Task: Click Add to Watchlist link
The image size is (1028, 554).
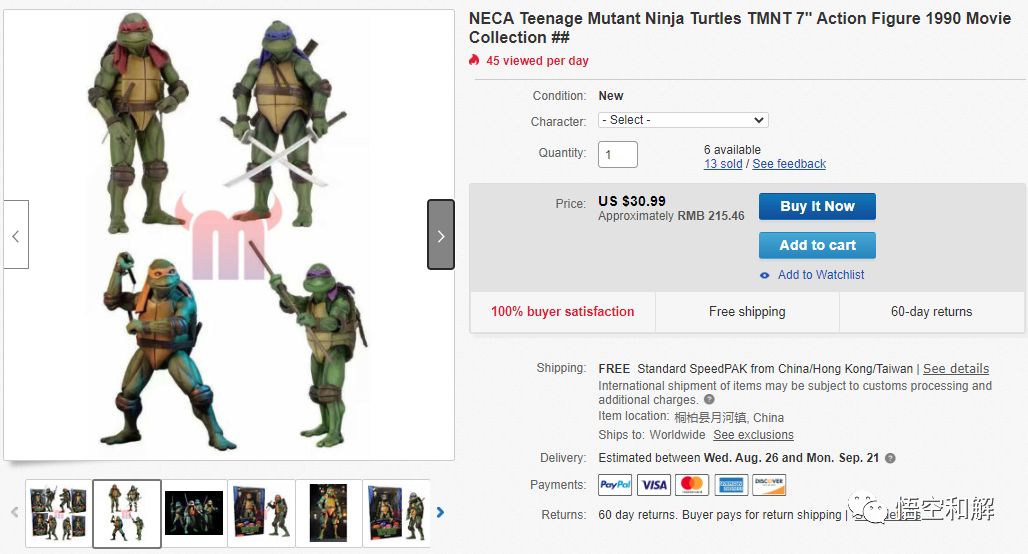Action: pos(820,275)
